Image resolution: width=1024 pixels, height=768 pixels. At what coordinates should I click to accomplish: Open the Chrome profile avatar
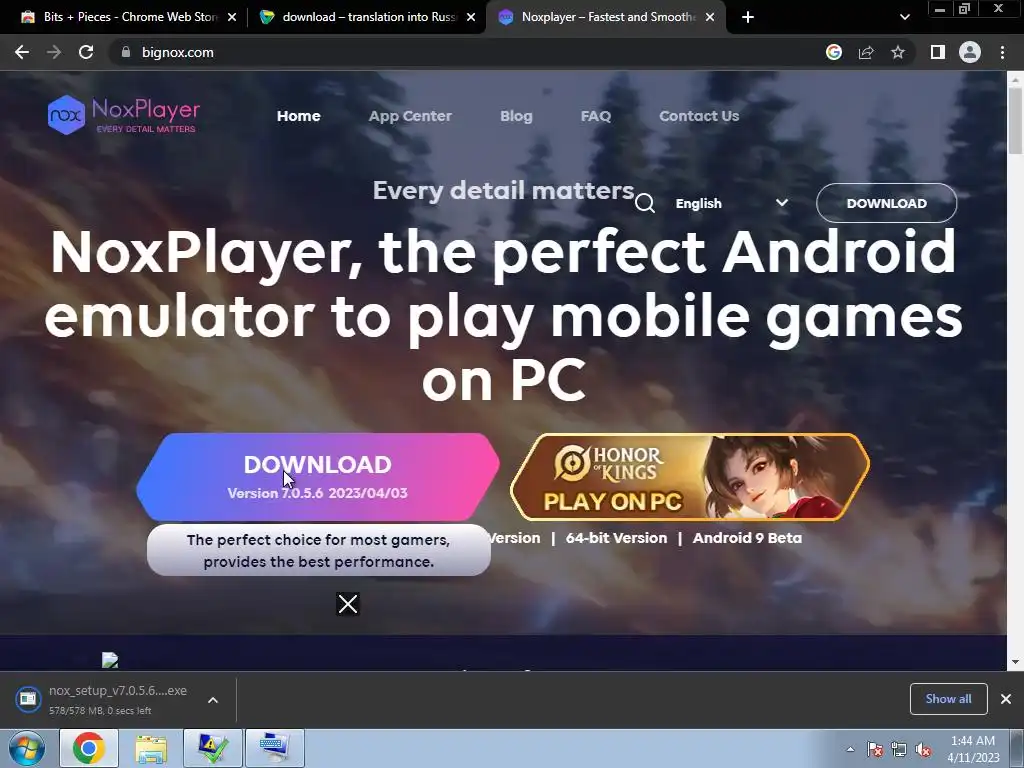970,52
